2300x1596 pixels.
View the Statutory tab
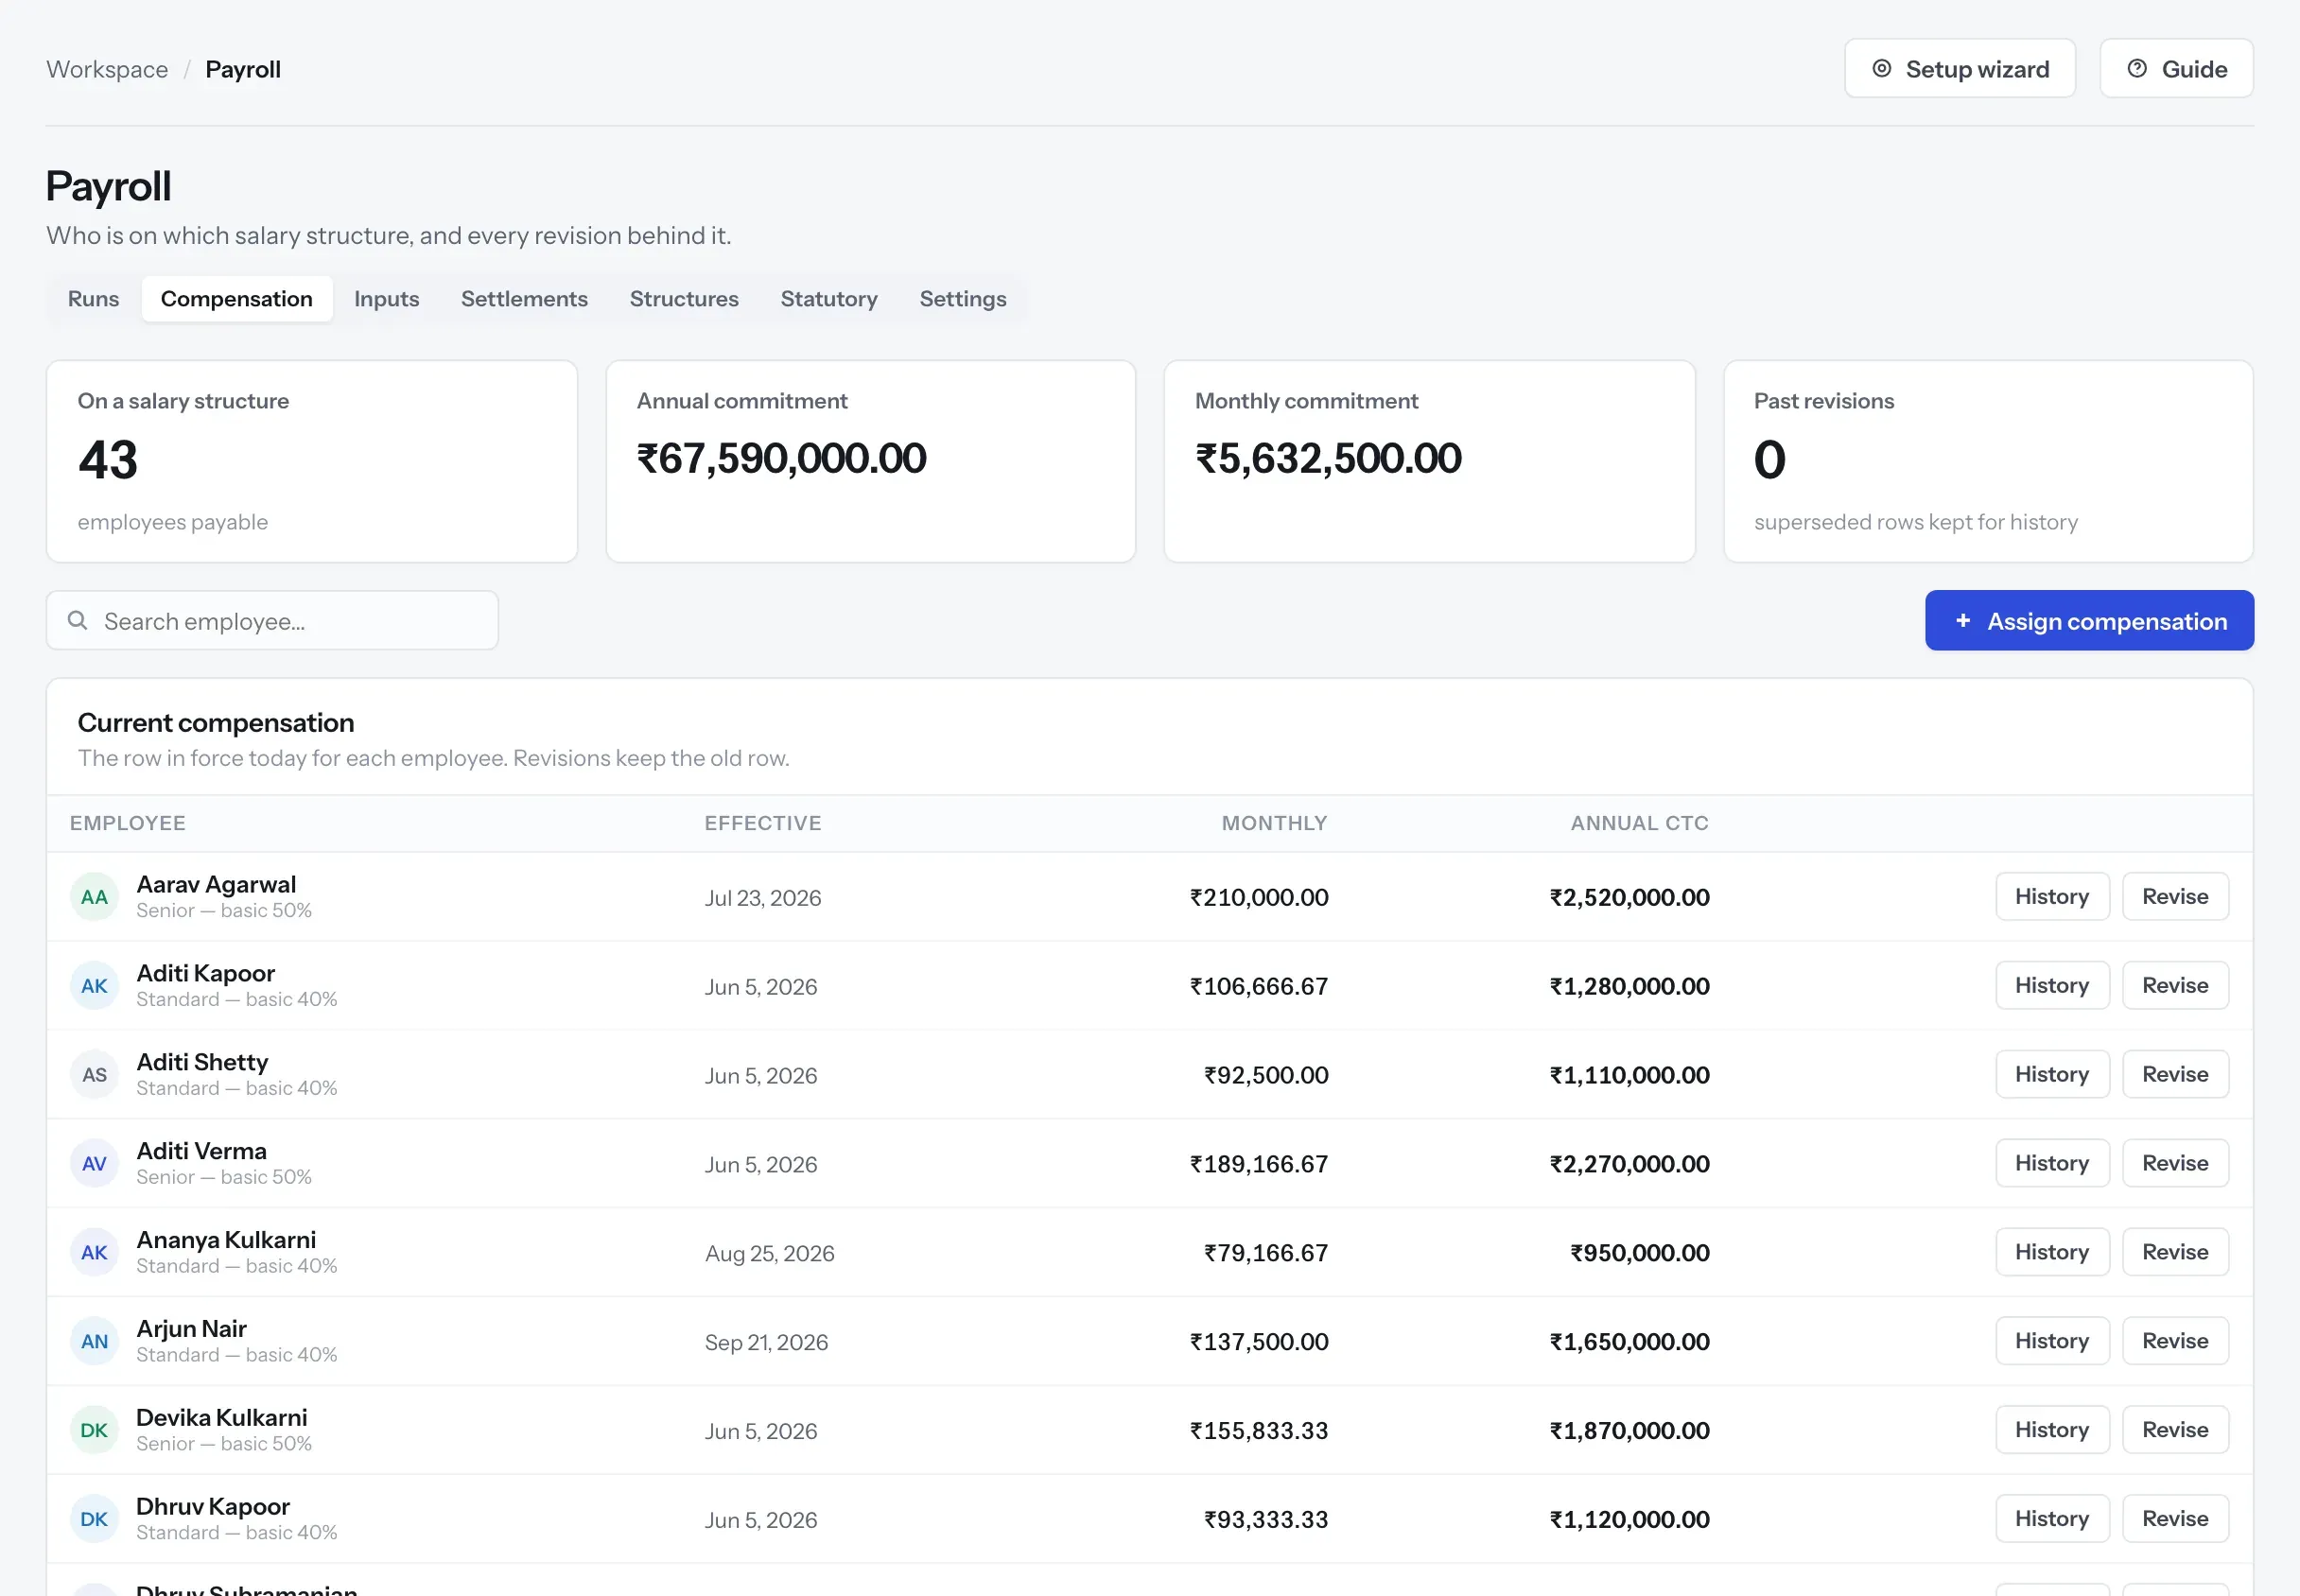pos(829,299)
